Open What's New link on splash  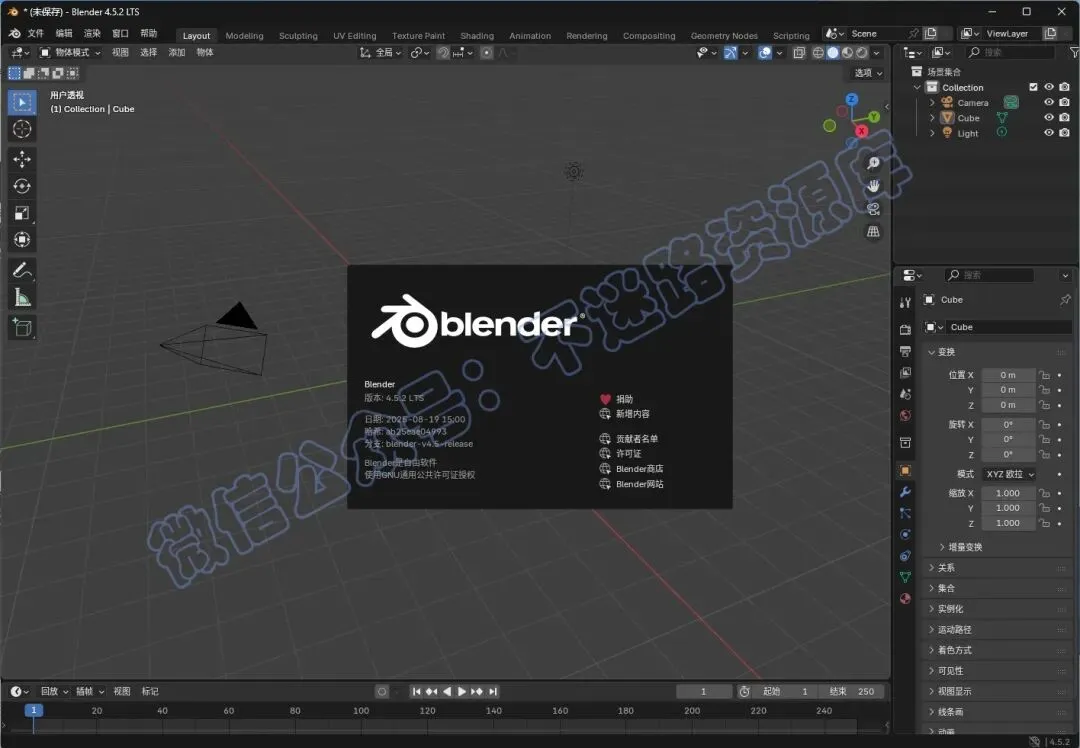click(x=625, y=414)
